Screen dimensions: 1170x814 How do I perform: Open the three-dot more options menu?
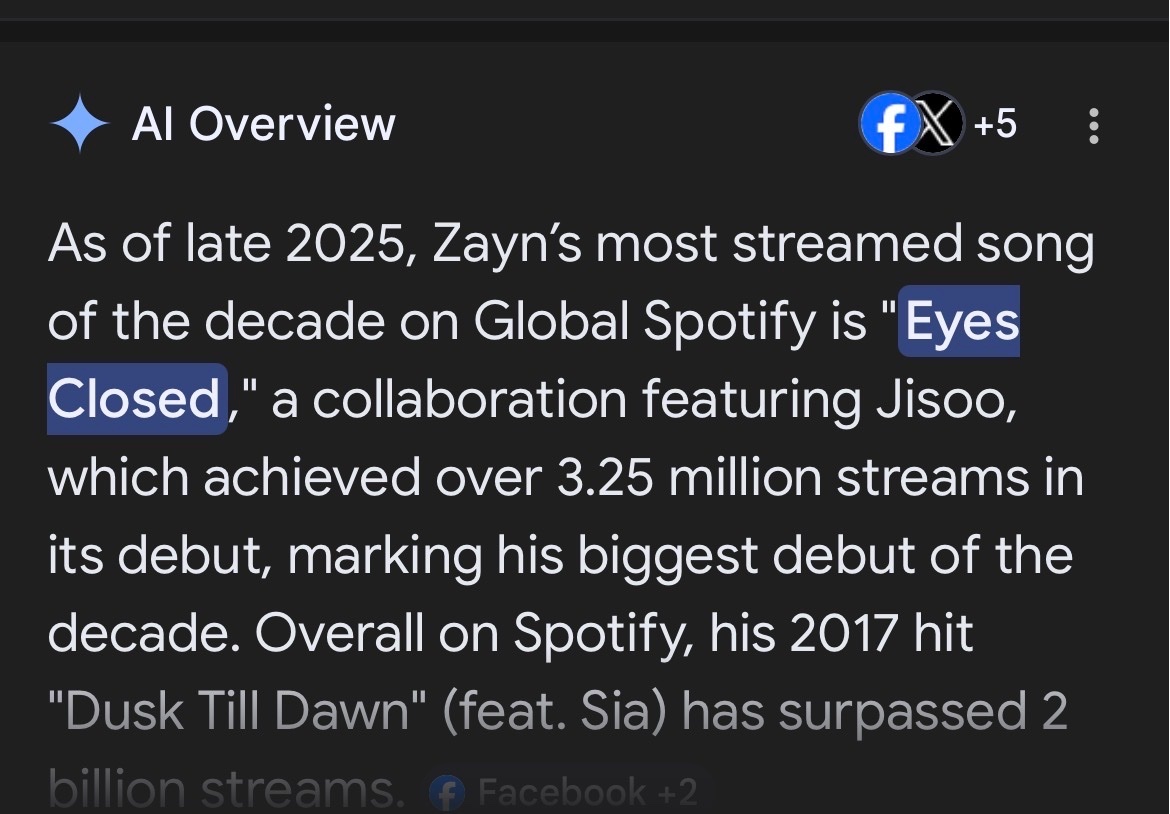[1094, 126]
